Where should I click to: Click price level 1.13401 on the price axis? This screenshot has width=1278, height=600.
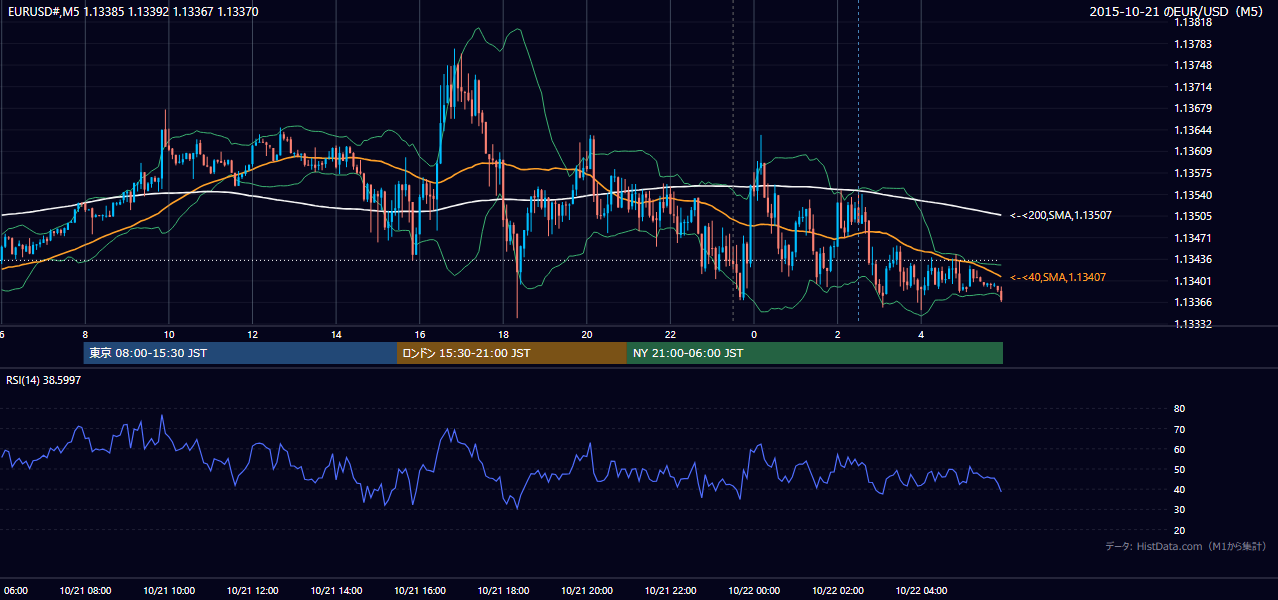click(1193, 281)
